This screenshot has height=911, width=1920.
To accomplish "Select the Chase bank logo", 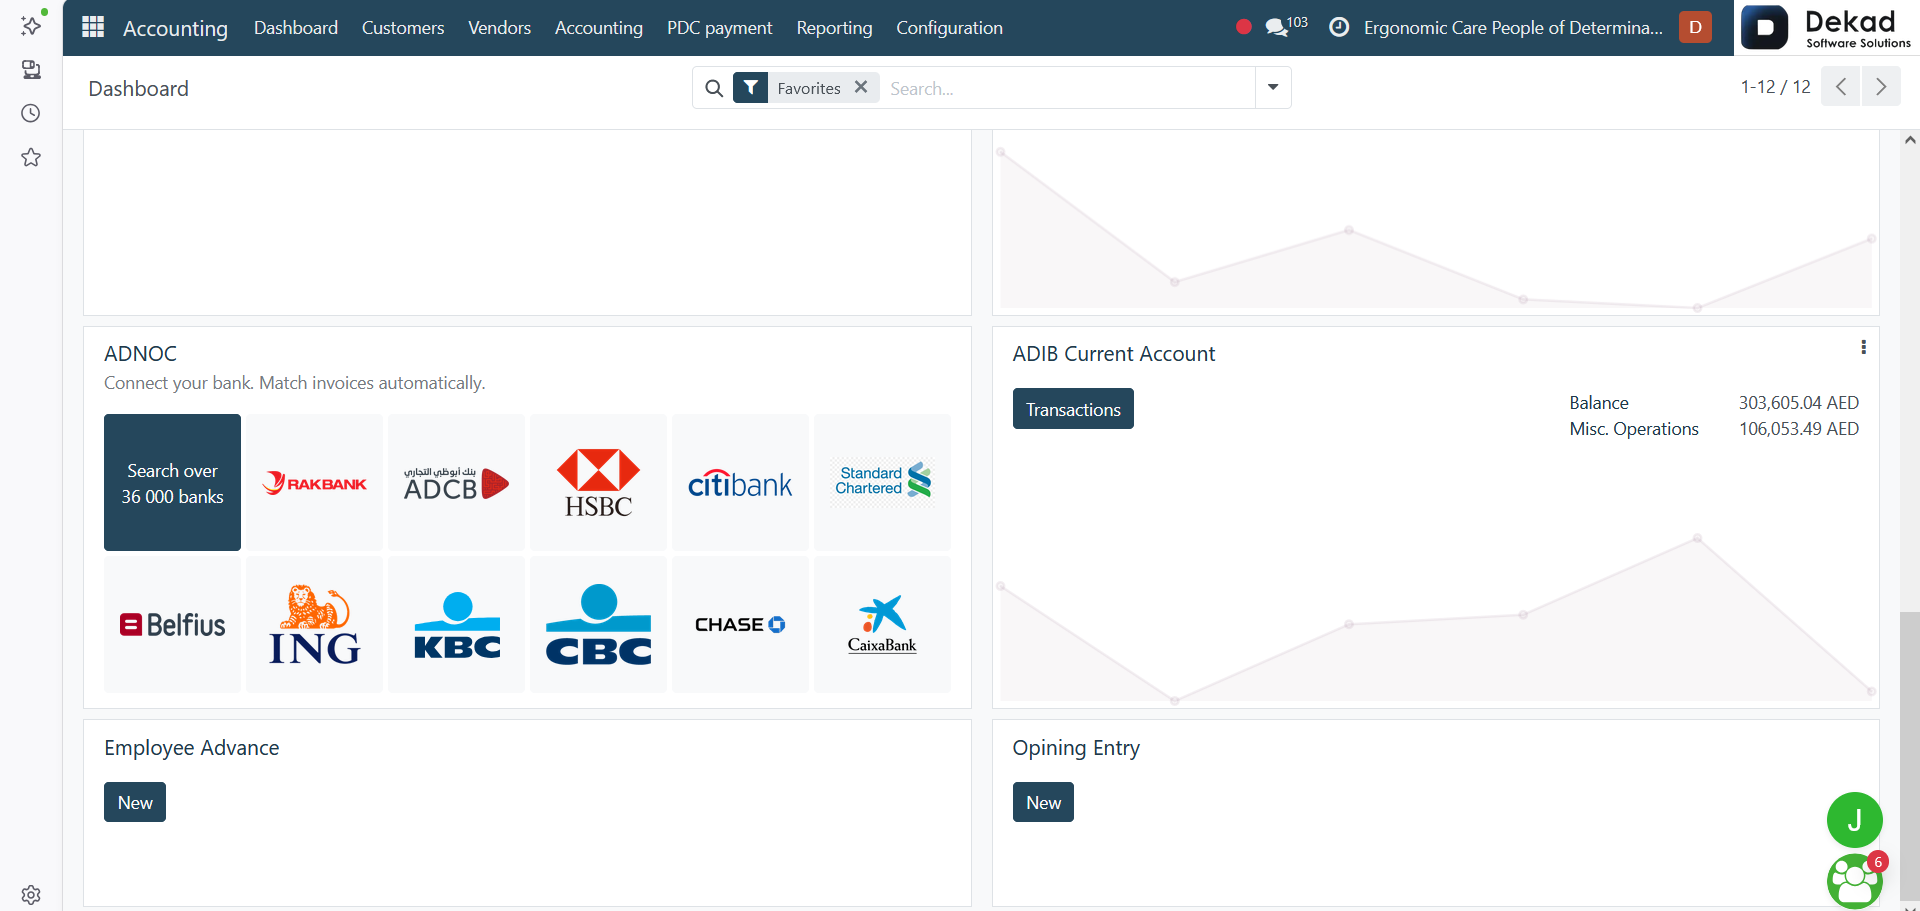I will pyautogui.click(x=740, y=624).
